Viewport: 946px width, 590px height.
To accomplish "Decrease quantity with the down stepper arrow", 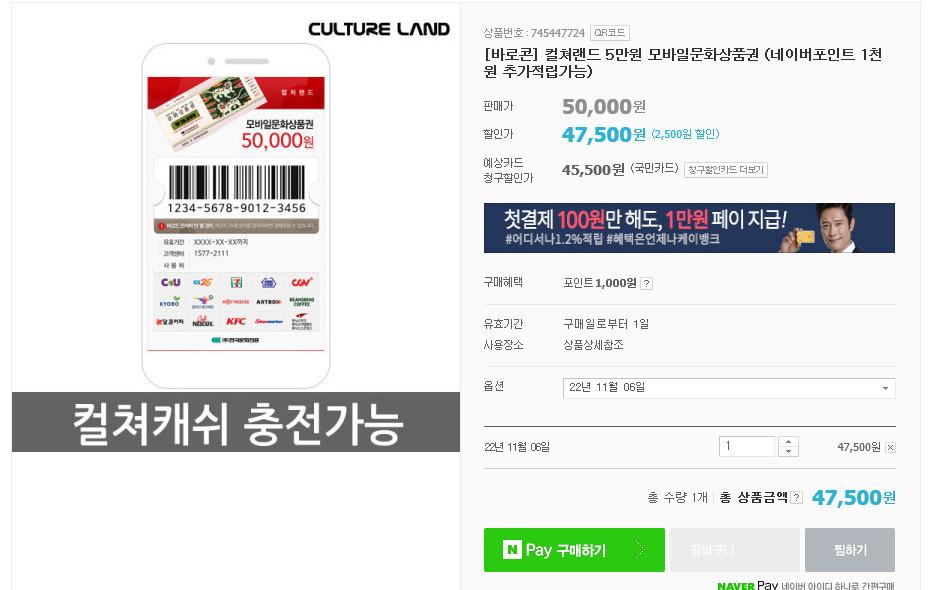I will (788, 451).
